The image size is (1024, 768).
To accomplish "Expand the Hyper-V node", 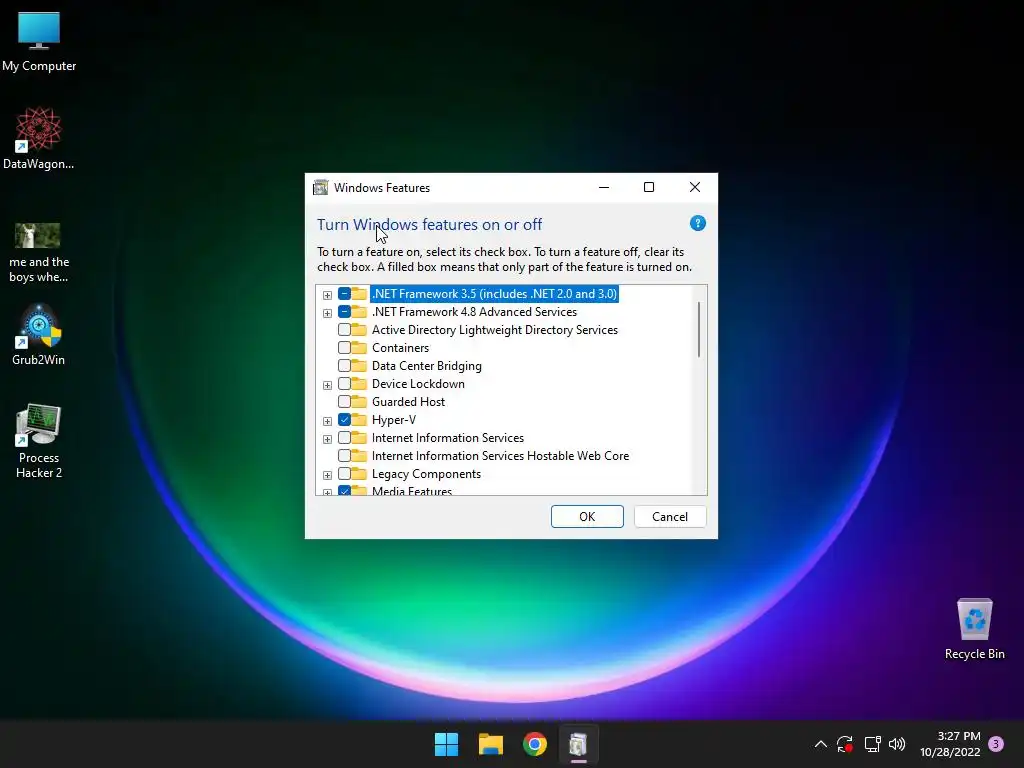I will point(327,421).
